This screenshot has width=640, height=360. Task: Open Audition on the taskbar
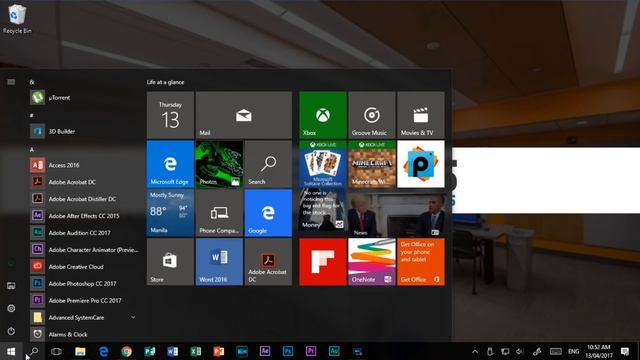334,351
